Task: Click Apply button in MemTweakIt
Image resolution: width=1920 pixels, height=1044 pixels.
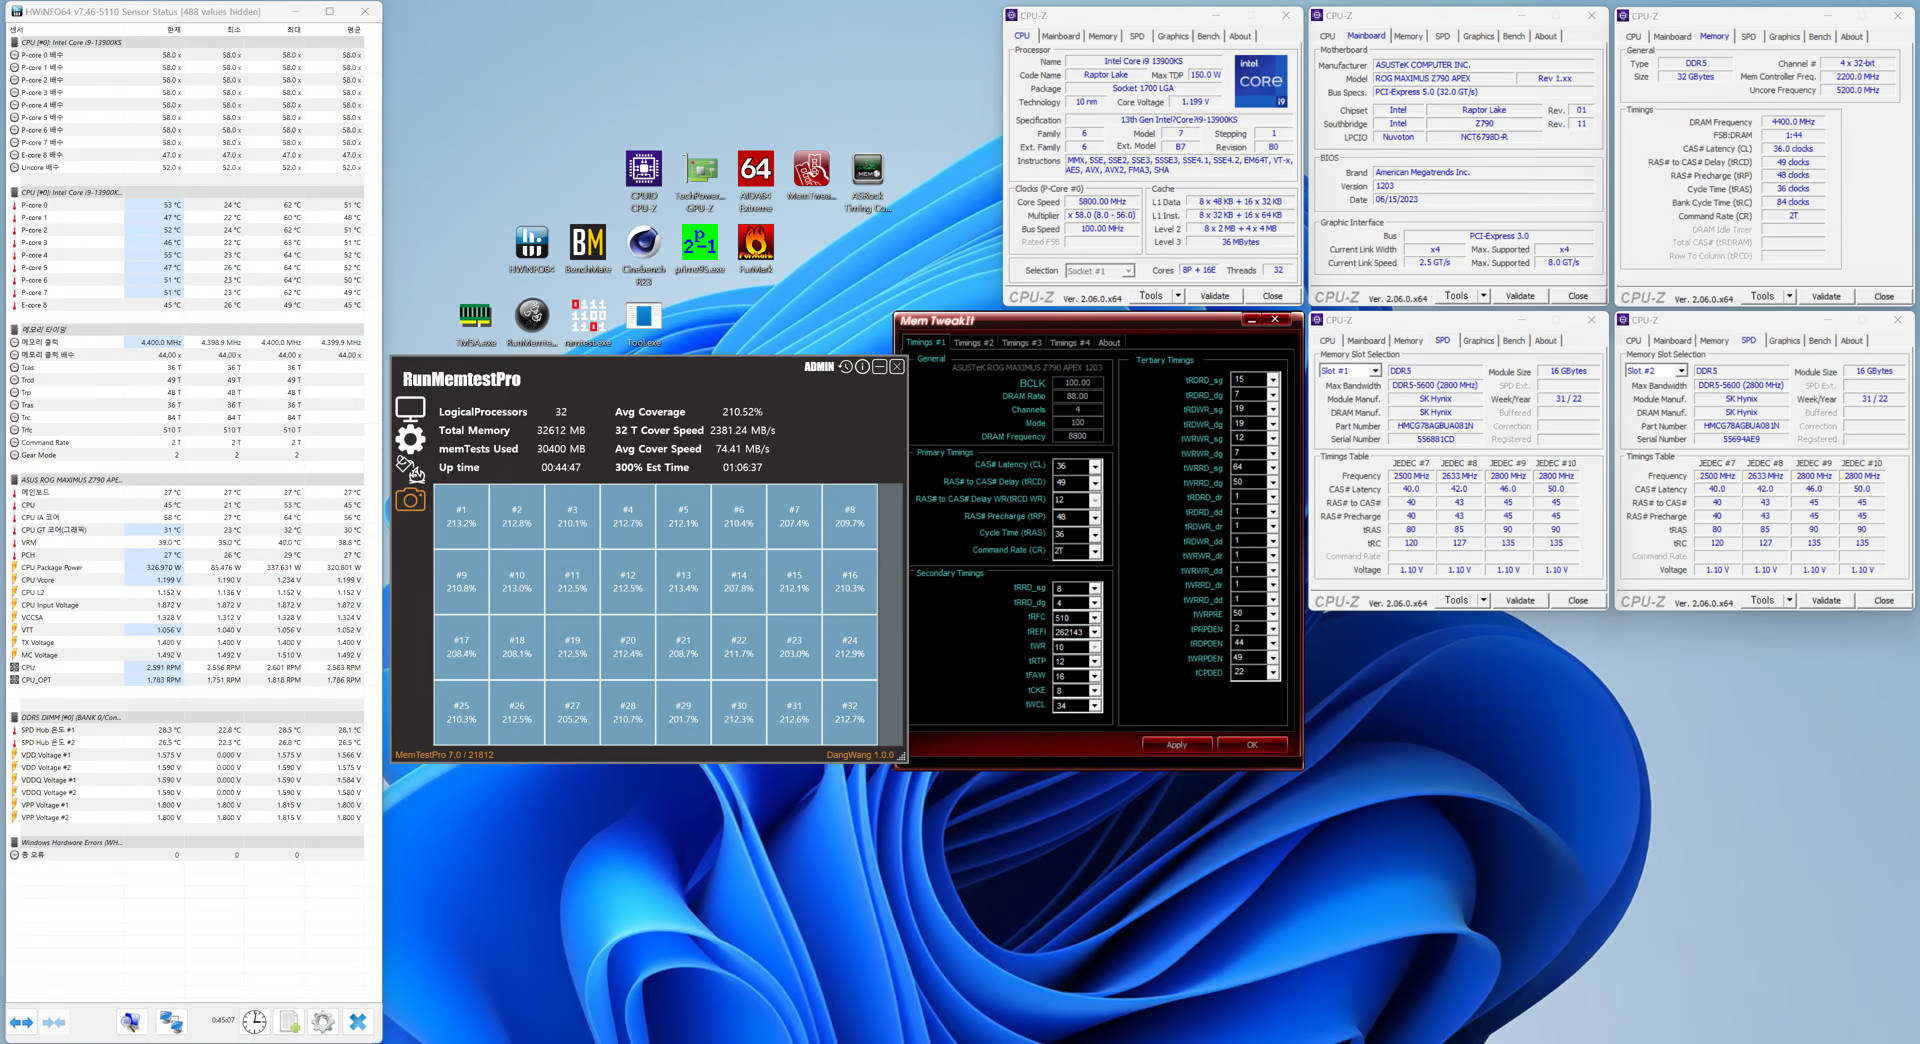Action: 1176,745
